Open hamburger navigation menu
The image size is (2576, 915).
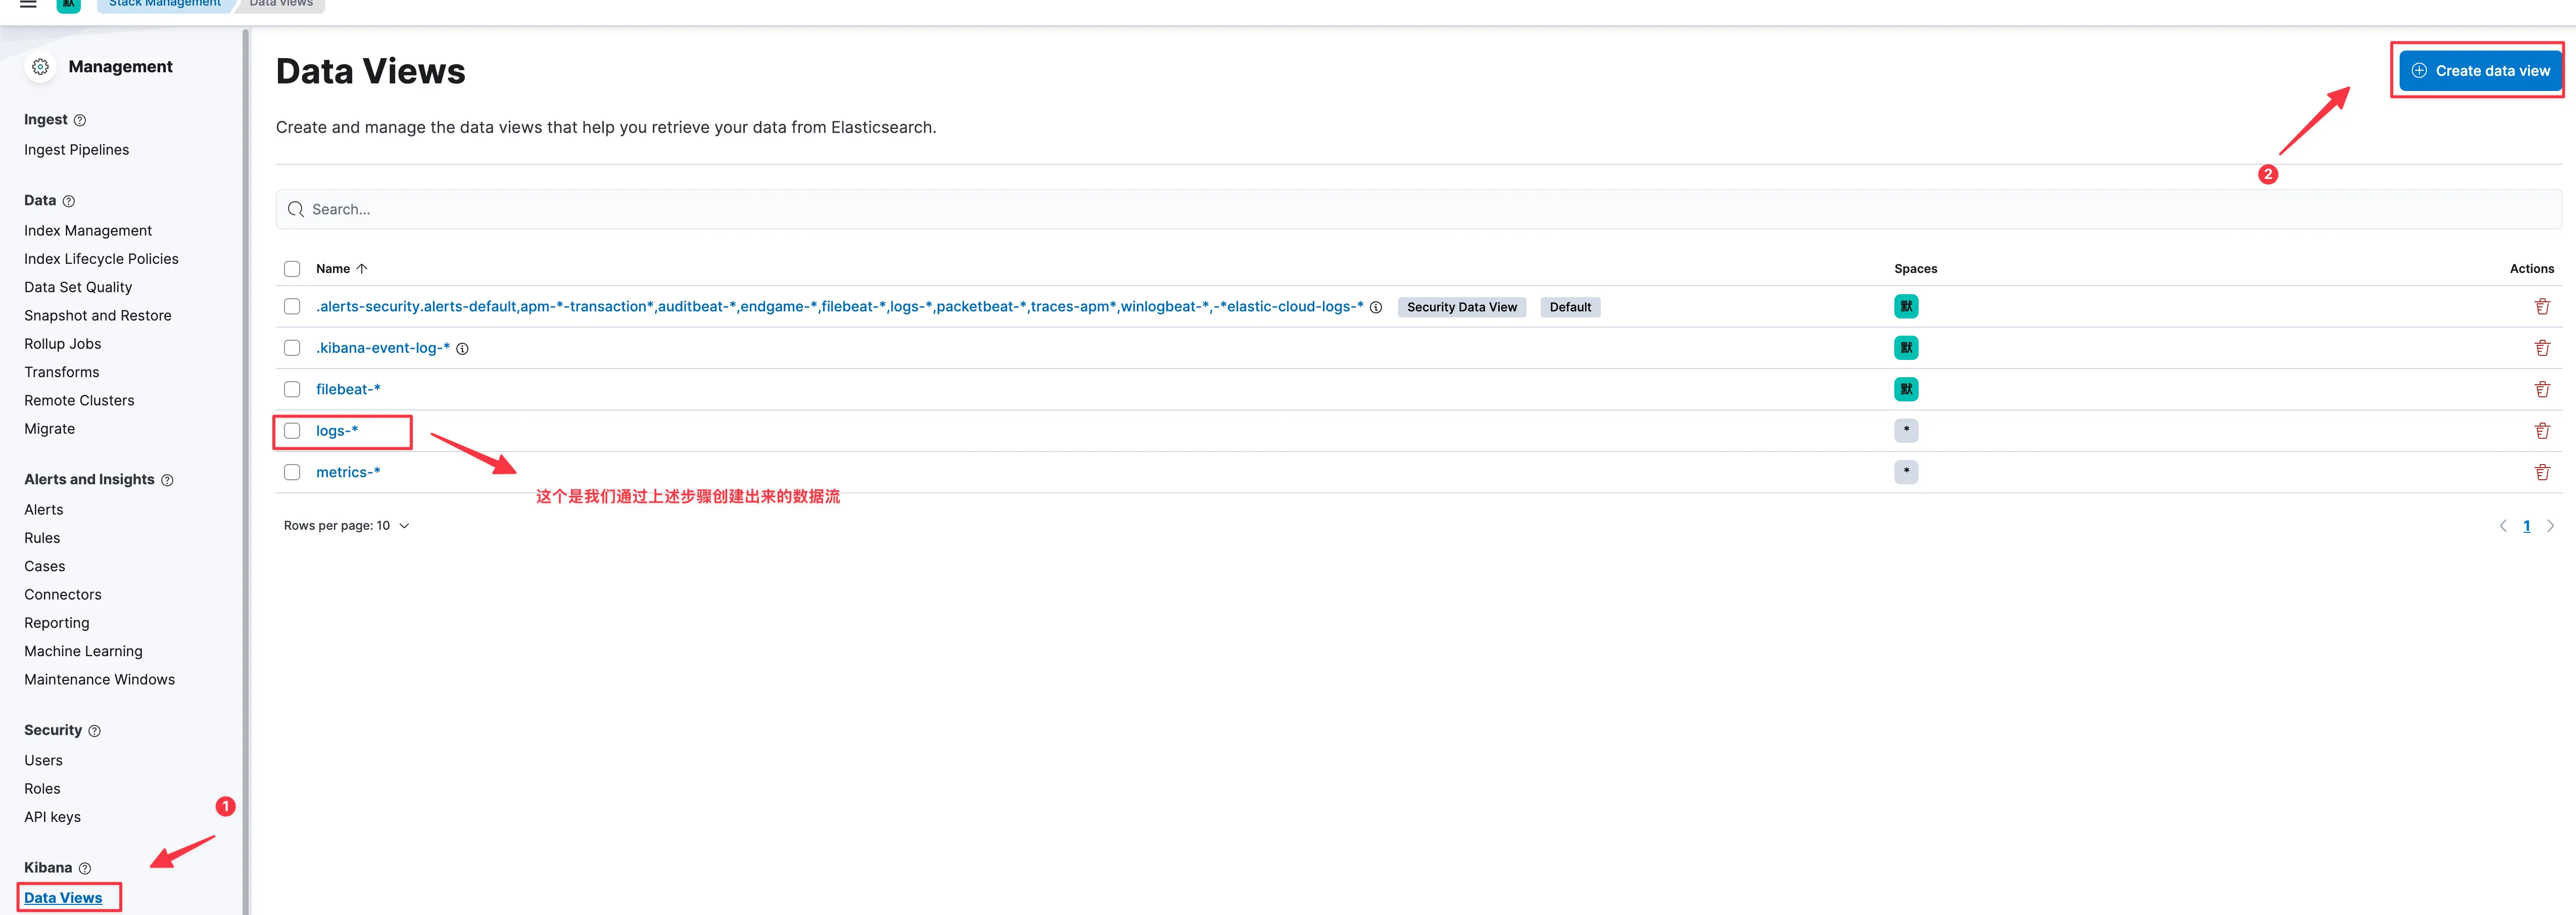[x=28, y=4]
